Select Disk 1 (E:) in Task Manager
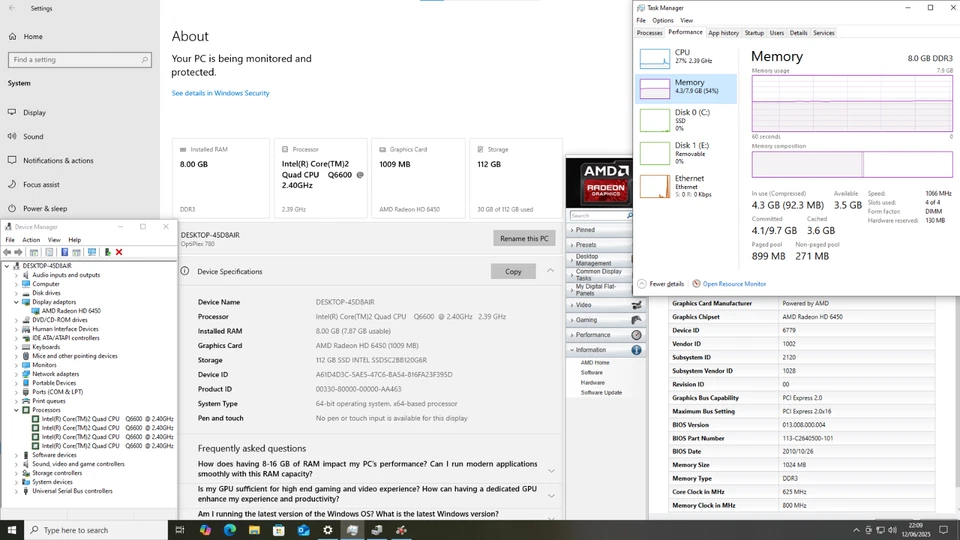 coord(686,153)
